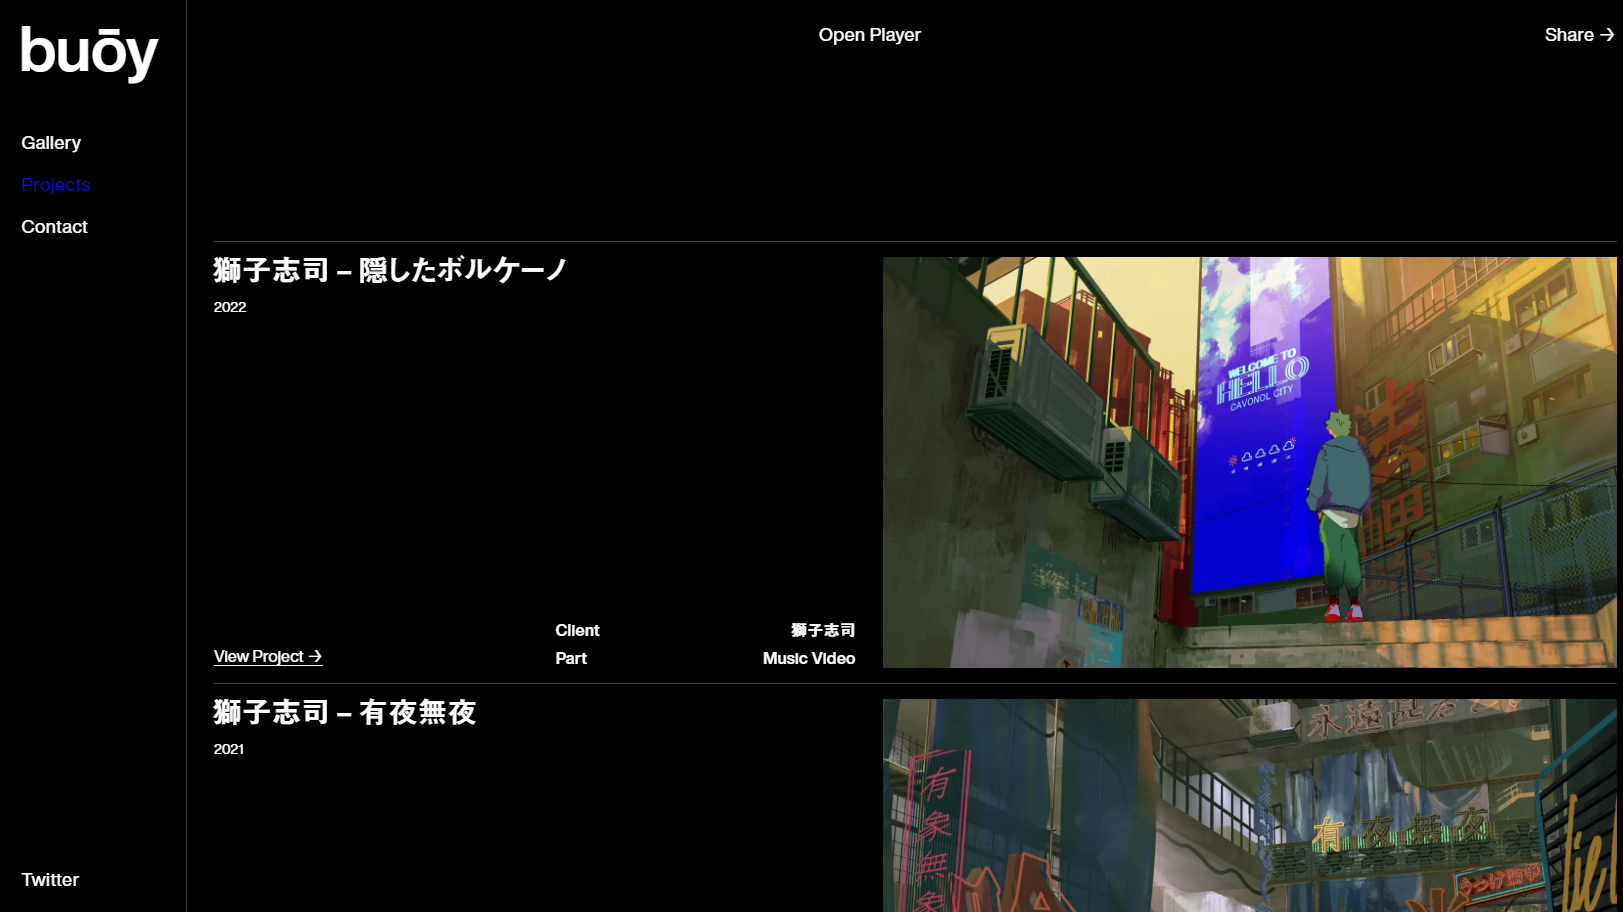
Task: Open the 有夜無夜 neon street artwork thumbnail
Action: click(x=1249, y=805)
